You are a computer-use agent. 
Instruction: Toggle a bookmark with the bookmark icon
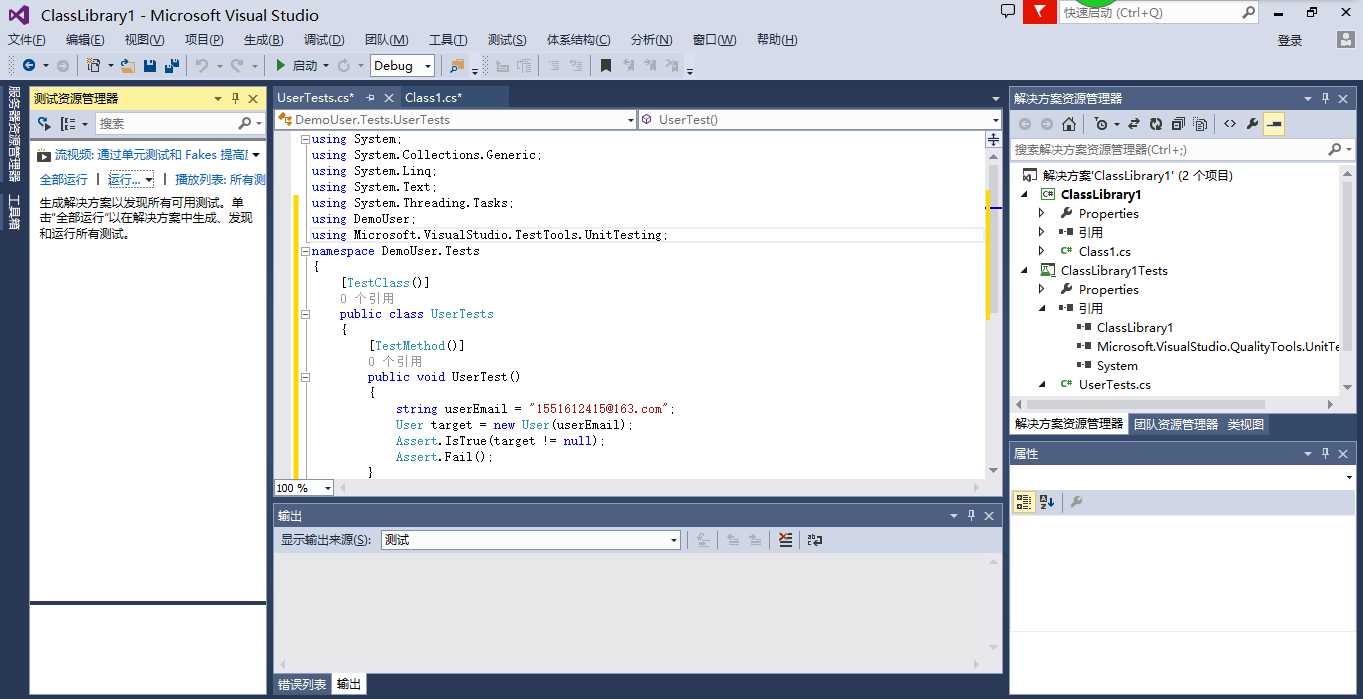click(606, 65)
